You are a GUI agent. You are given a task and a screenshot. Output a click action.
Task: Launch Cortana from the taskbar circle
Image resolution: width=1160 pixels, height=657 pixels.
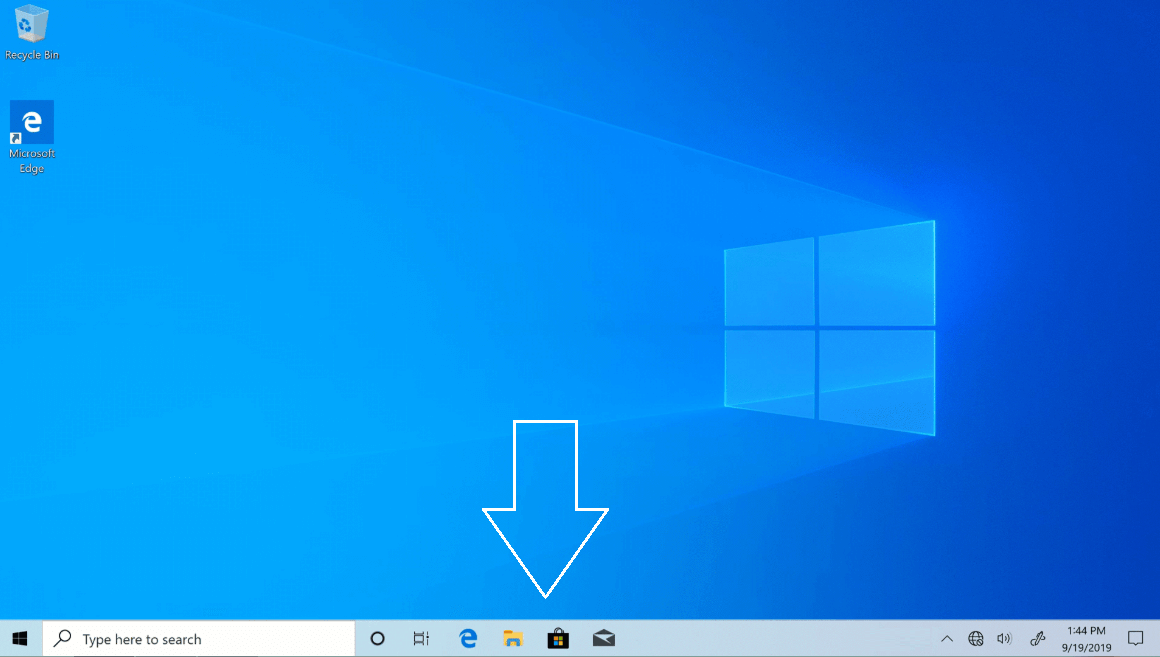(377, 639)
